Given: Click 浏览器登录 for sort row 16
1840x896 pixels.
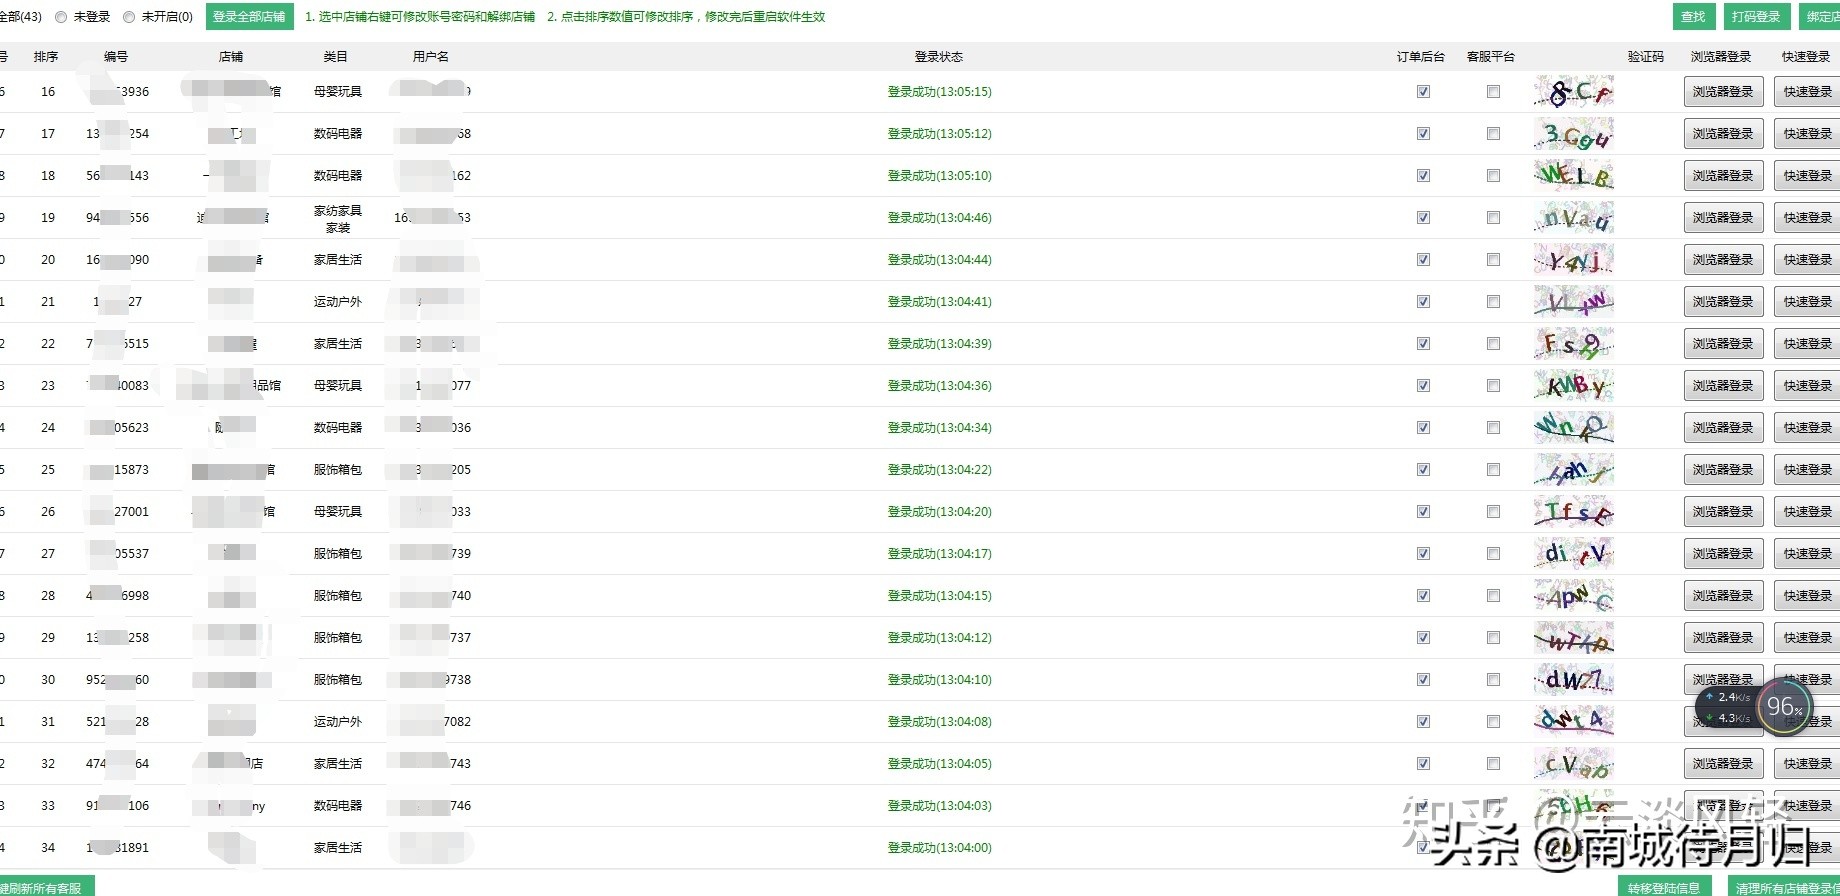Looking at the screenshot, I should tap(1723, 92).
